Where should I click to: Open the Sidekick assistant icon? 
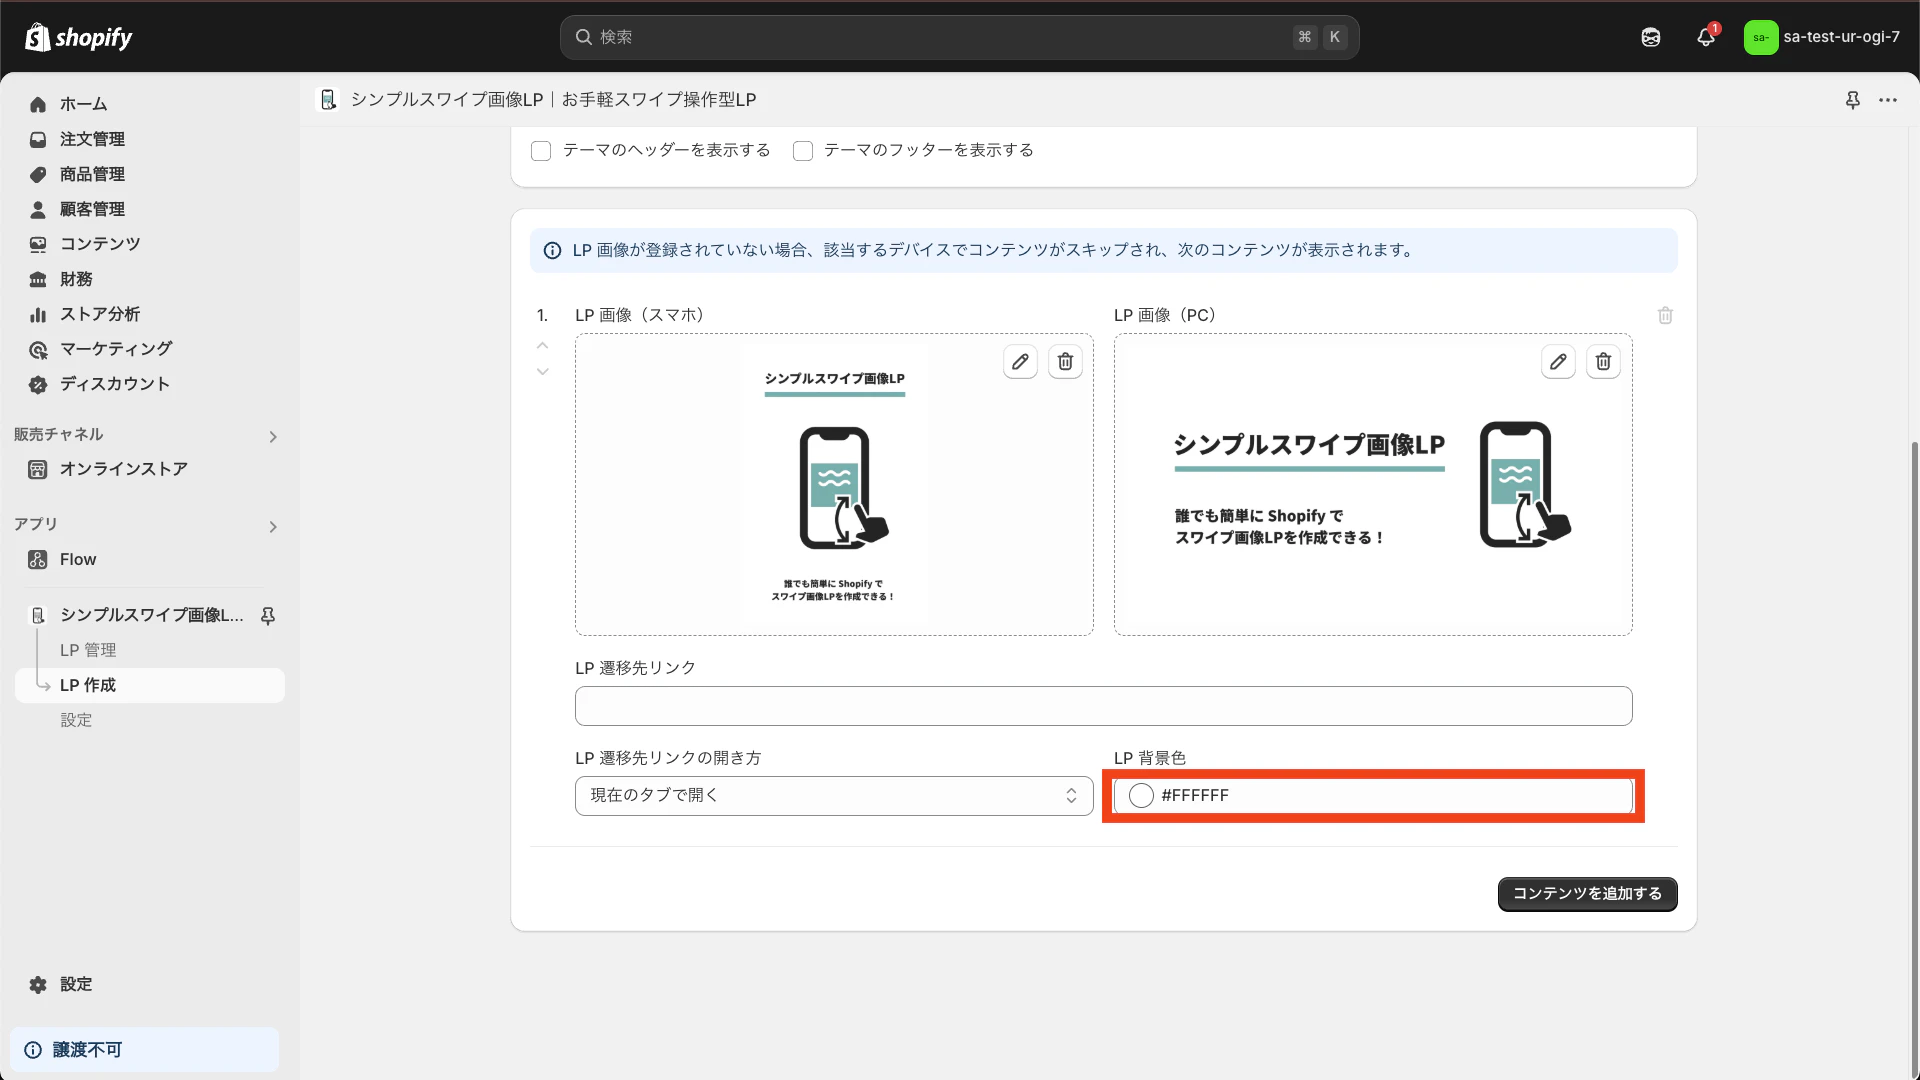1651,37
